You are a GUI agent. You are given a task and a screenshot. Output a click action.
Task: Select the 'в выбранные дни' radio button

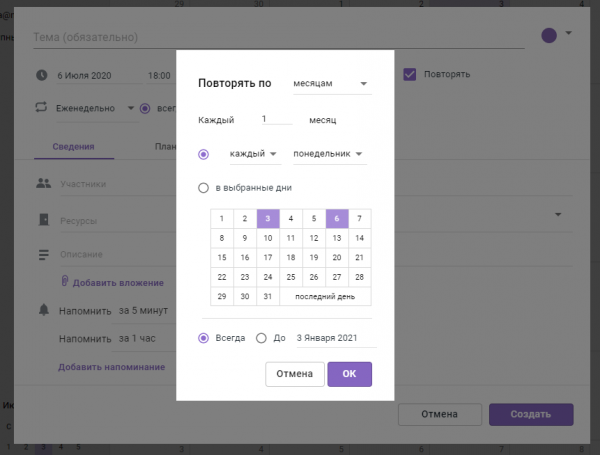(204, 187)
